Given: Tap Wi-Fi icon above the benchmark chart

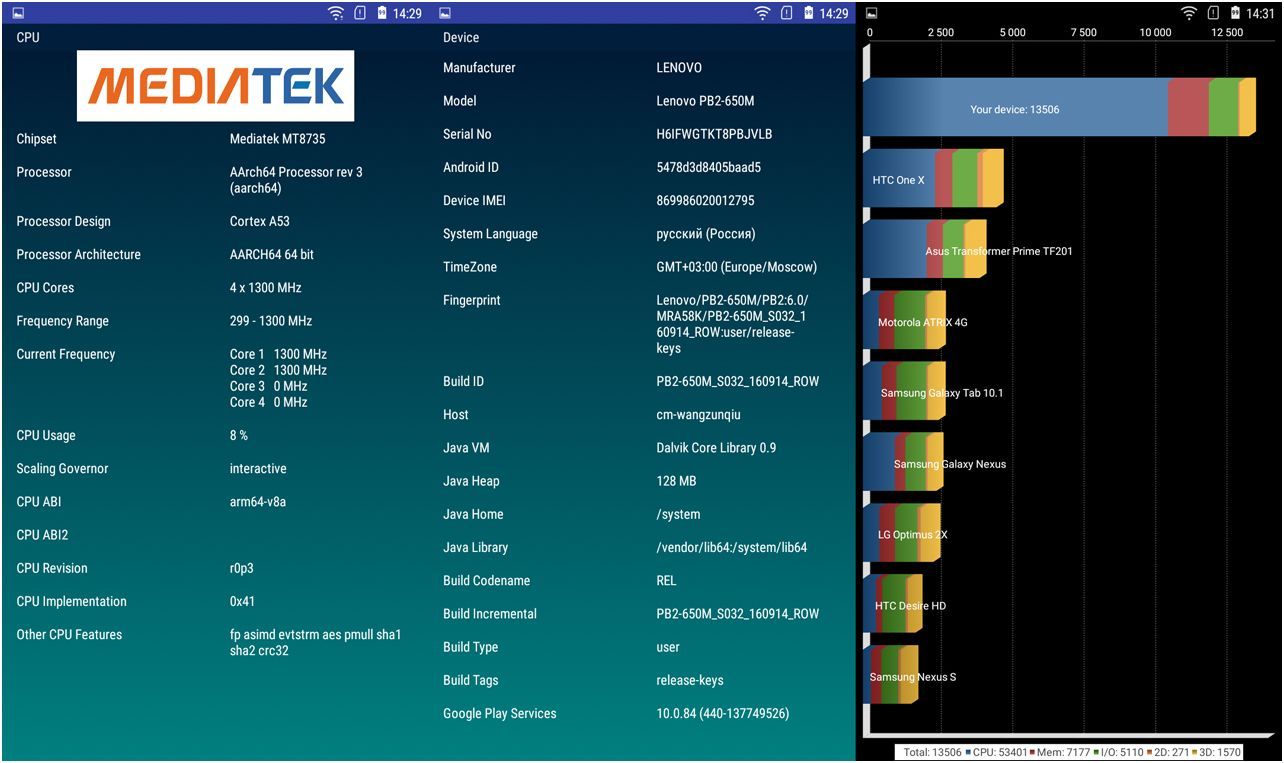Looking at the screenshot, I should [1189, 13].
